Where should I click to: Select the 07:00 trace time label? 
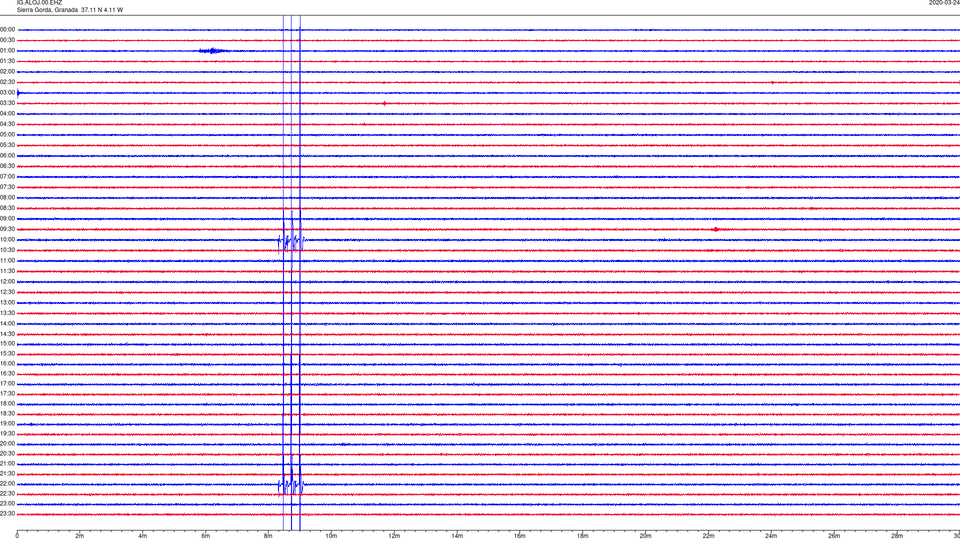click(x=7, y=176)
